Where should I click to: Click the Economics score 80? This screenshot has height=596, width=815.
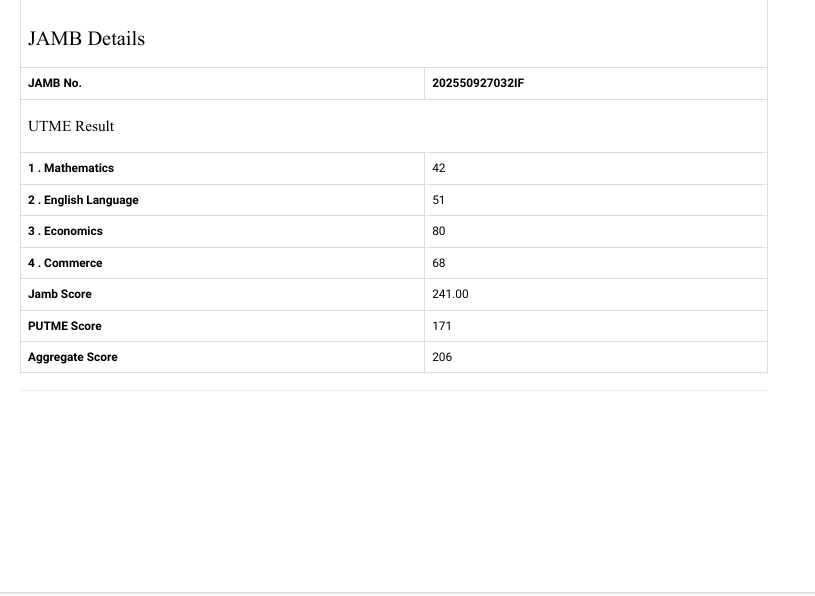[x=439, y=231]
